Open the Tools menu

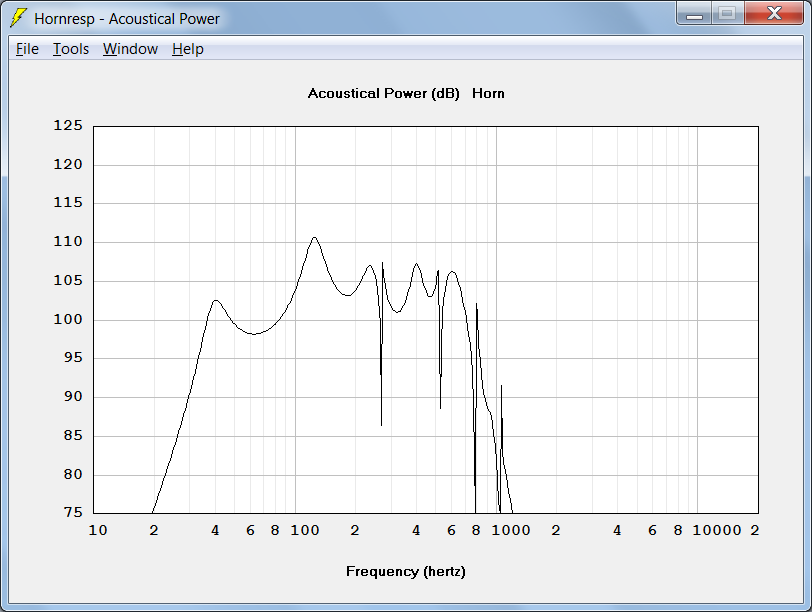tap(71, 49)
